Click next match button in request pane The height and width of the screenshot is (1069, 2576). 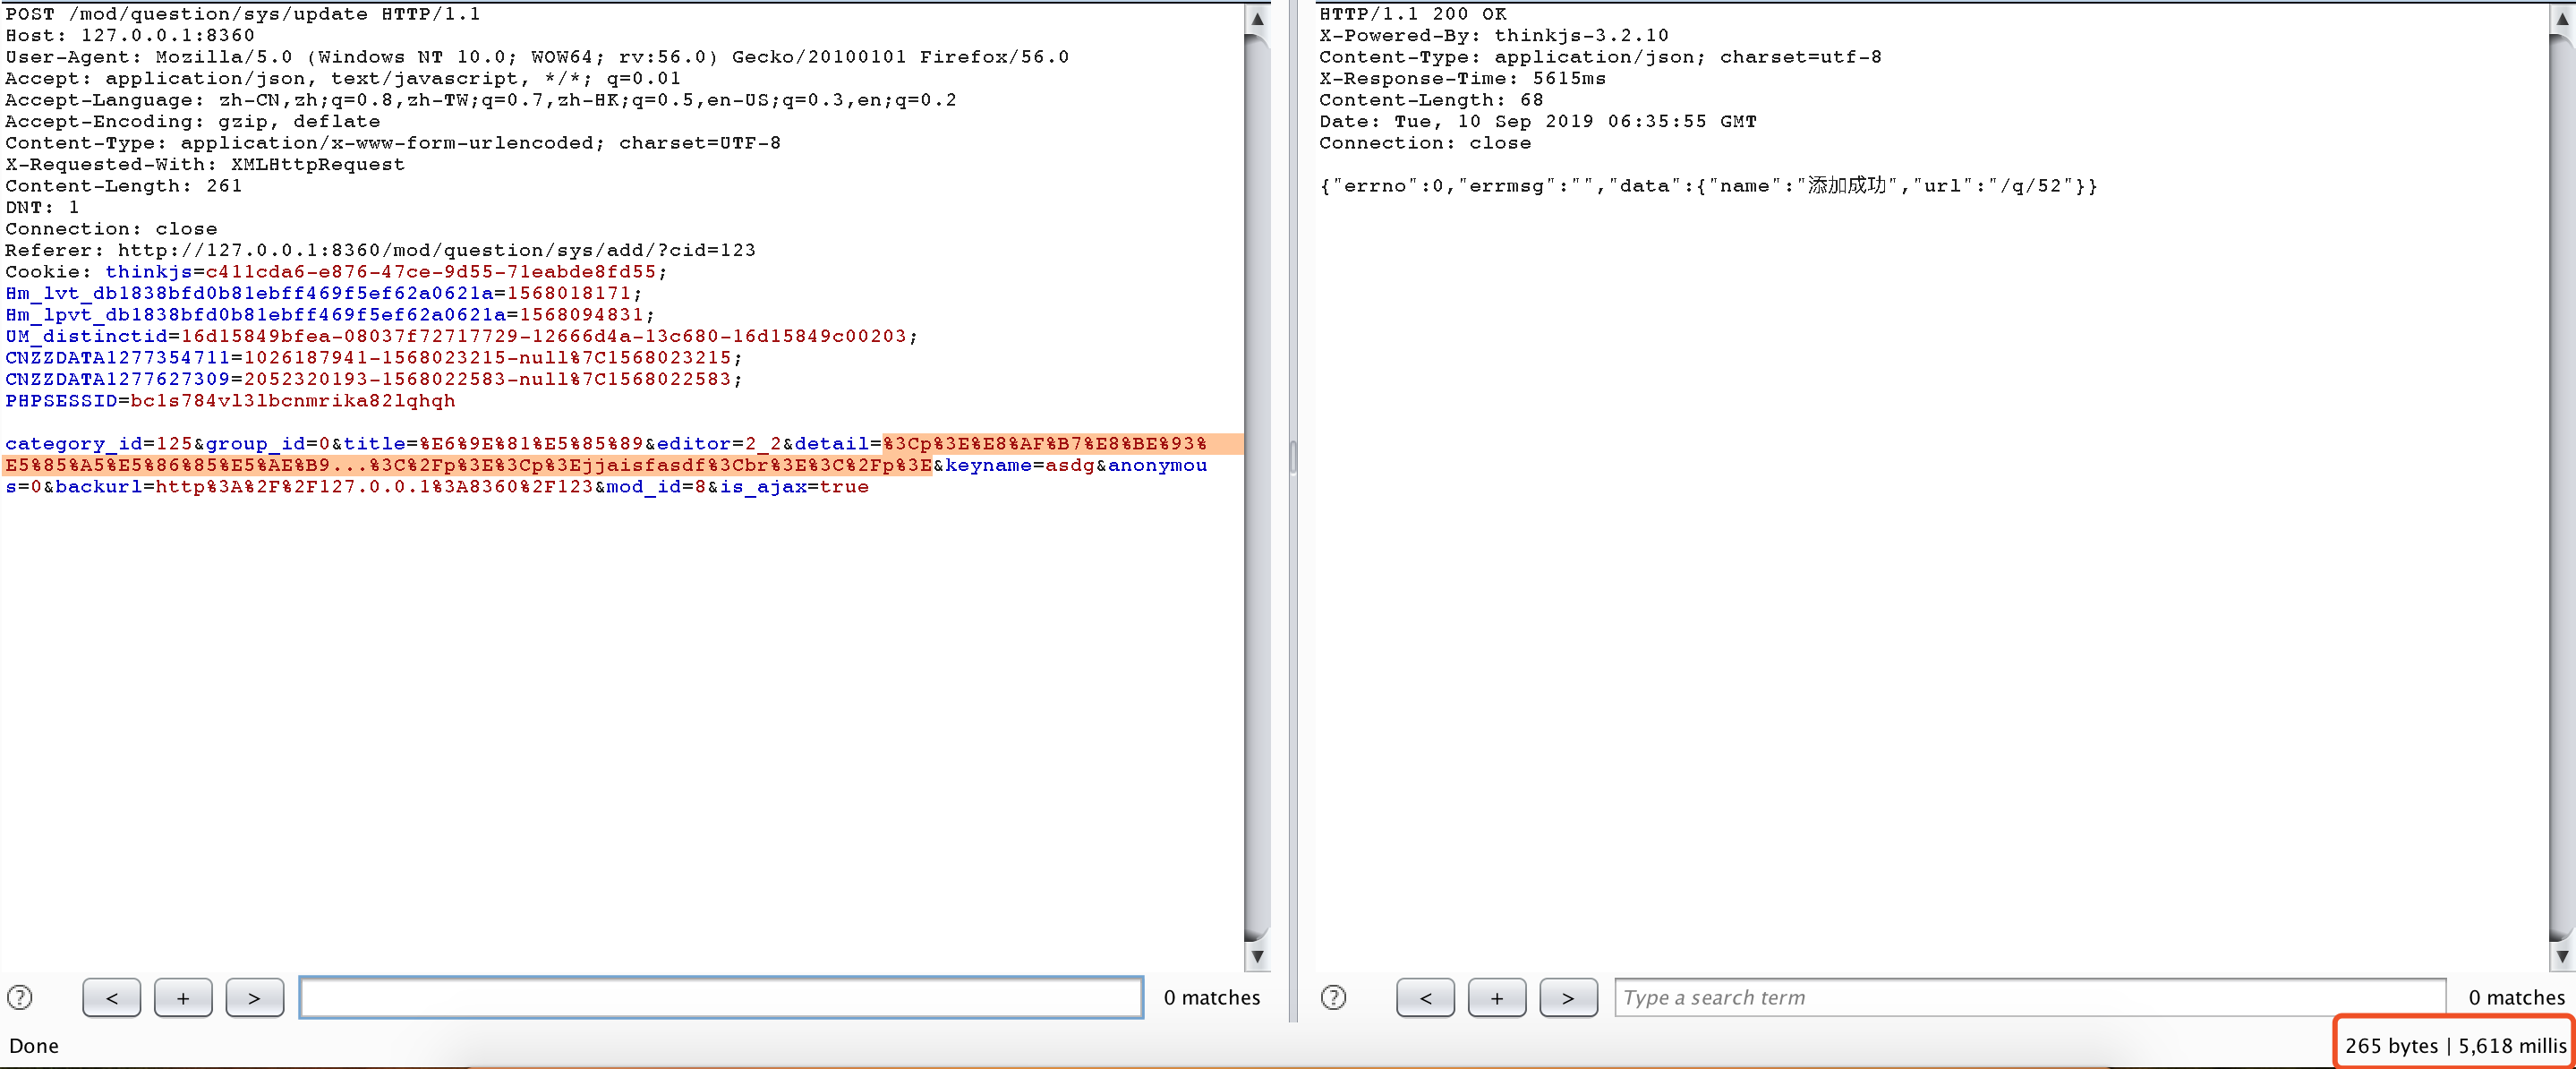point(254,997)
